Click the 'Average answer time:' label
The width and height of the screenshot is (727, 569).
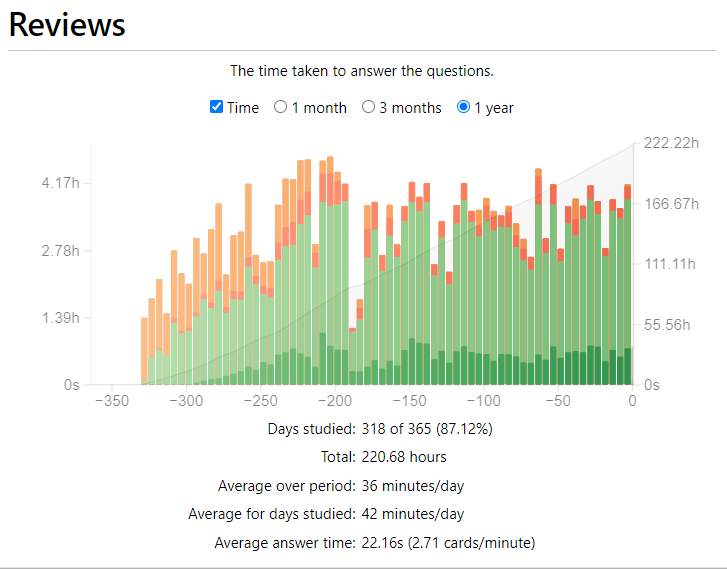(285, 543)
